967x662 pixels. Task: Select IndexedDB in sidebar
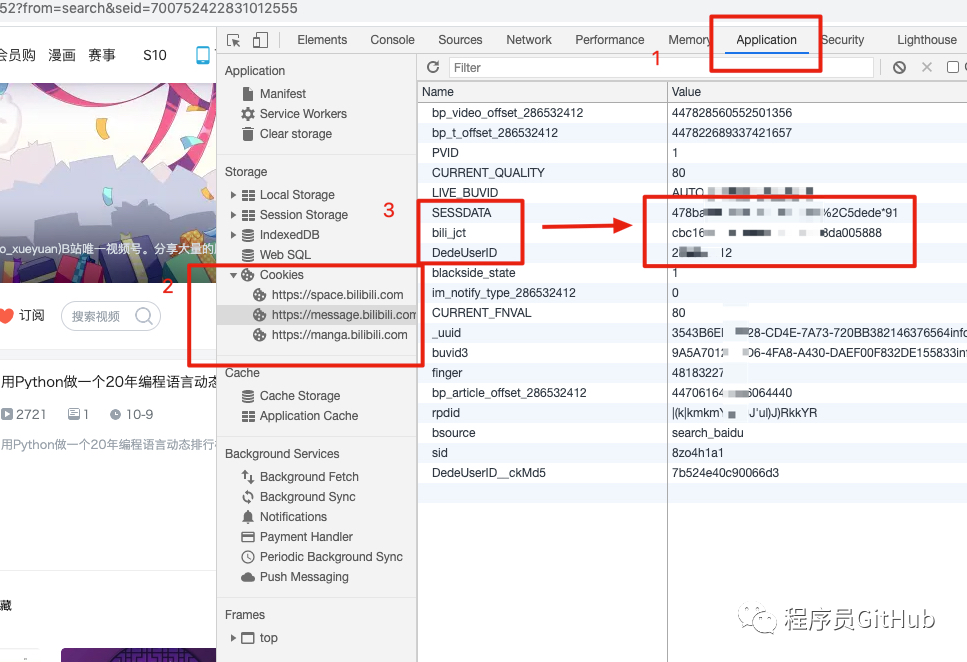pyautogui.click(x=289, y=235)
